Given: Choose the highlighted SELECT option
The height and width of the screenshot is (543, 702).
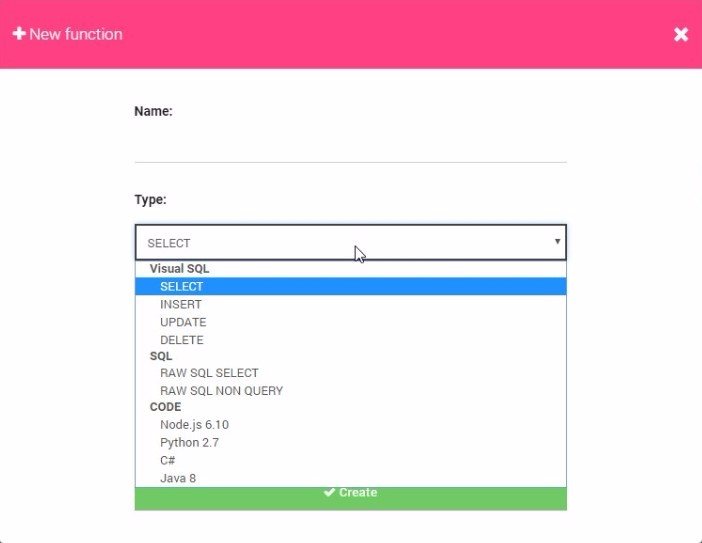Looking at the screenshot, I should point(181,287).
